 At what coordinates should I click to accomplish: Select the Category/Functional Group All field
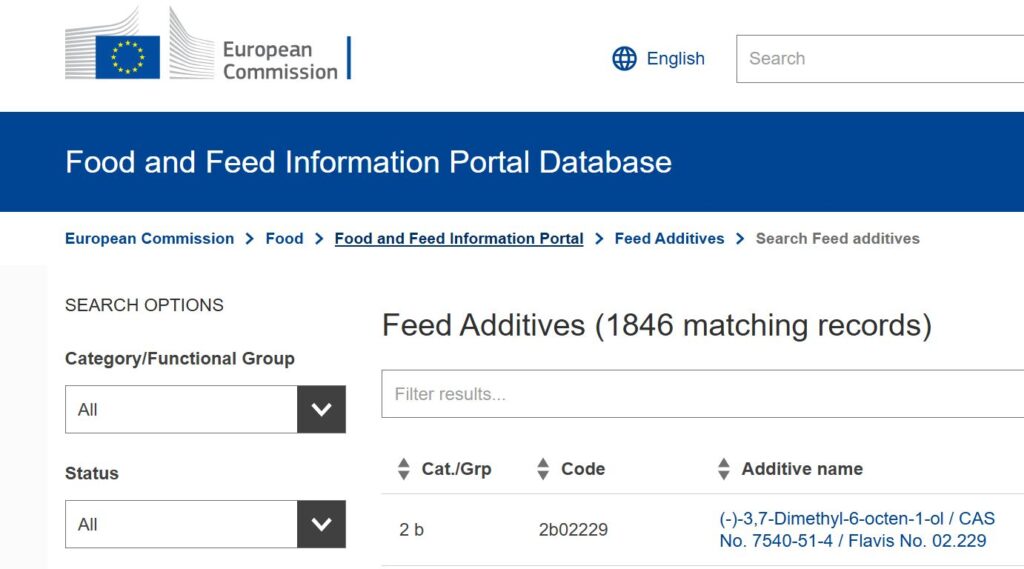click(181, 409)
